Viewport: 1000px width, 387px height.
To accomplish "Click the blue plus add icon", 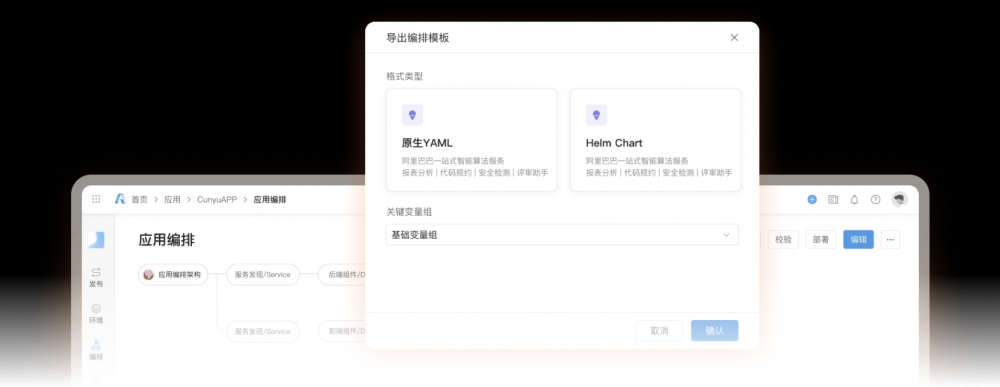I will point(812,200).
